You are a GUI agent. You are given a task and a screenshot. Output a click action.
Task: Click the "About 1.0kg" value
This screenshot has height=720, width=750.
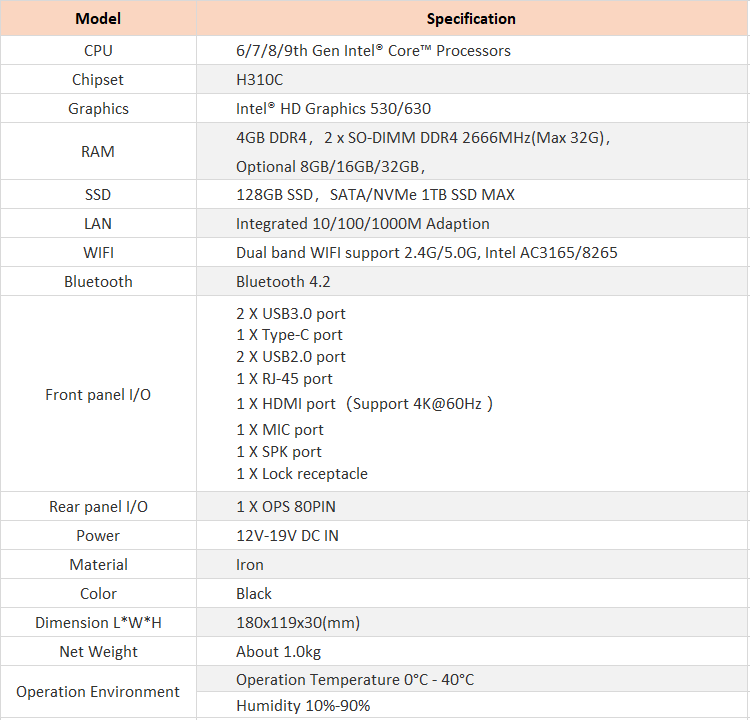click(278, 652)
